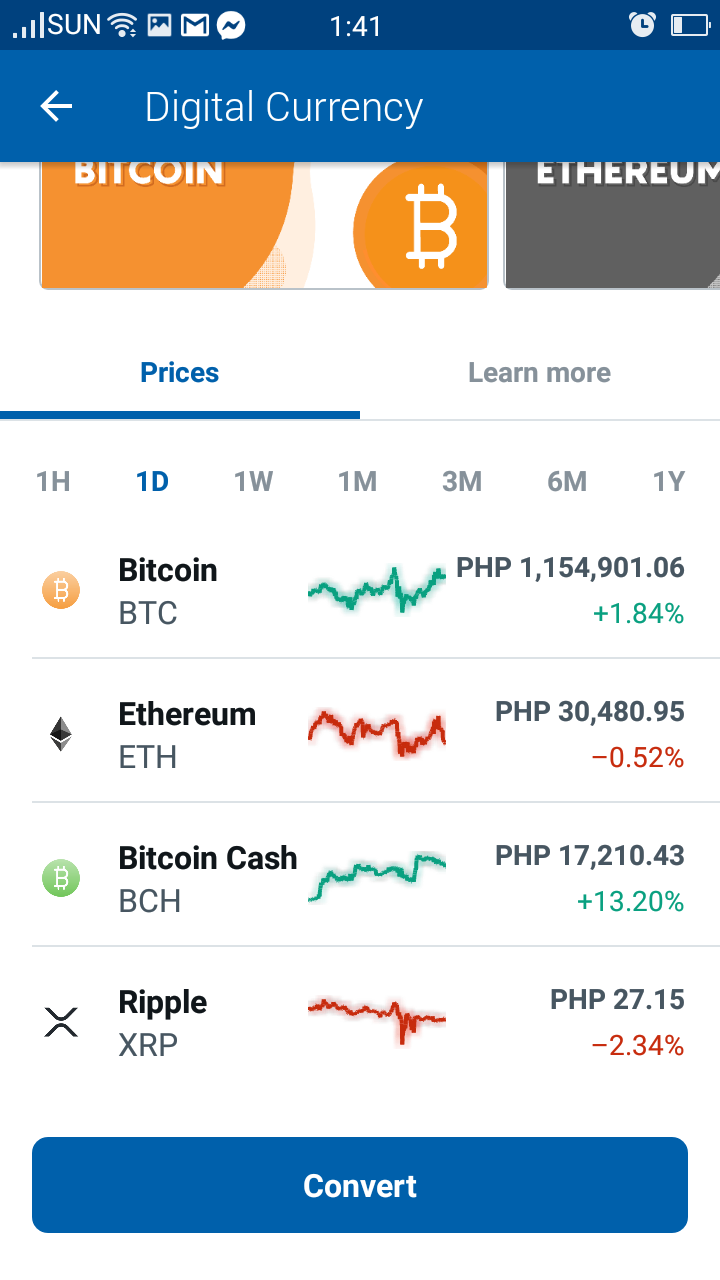The width and height of the screenshot is (720, 1280).
Task: Tap the green Bitcoin Cash icon
Action: (x=61, y=878)
